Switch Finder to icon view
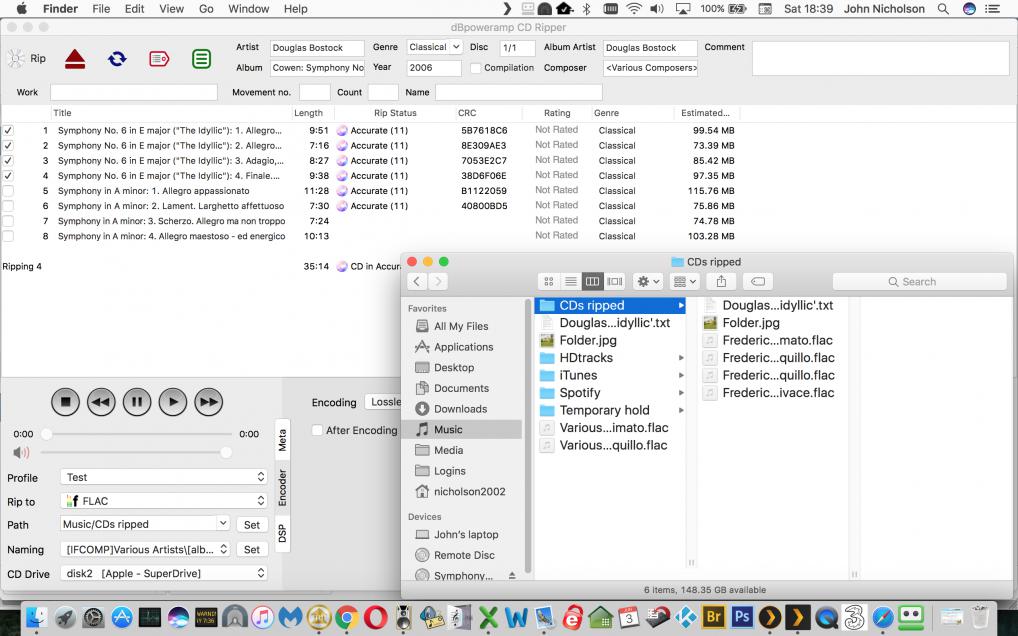Image resolution: width=1018 pixels, height=636 pixels. tap(548, 282)
